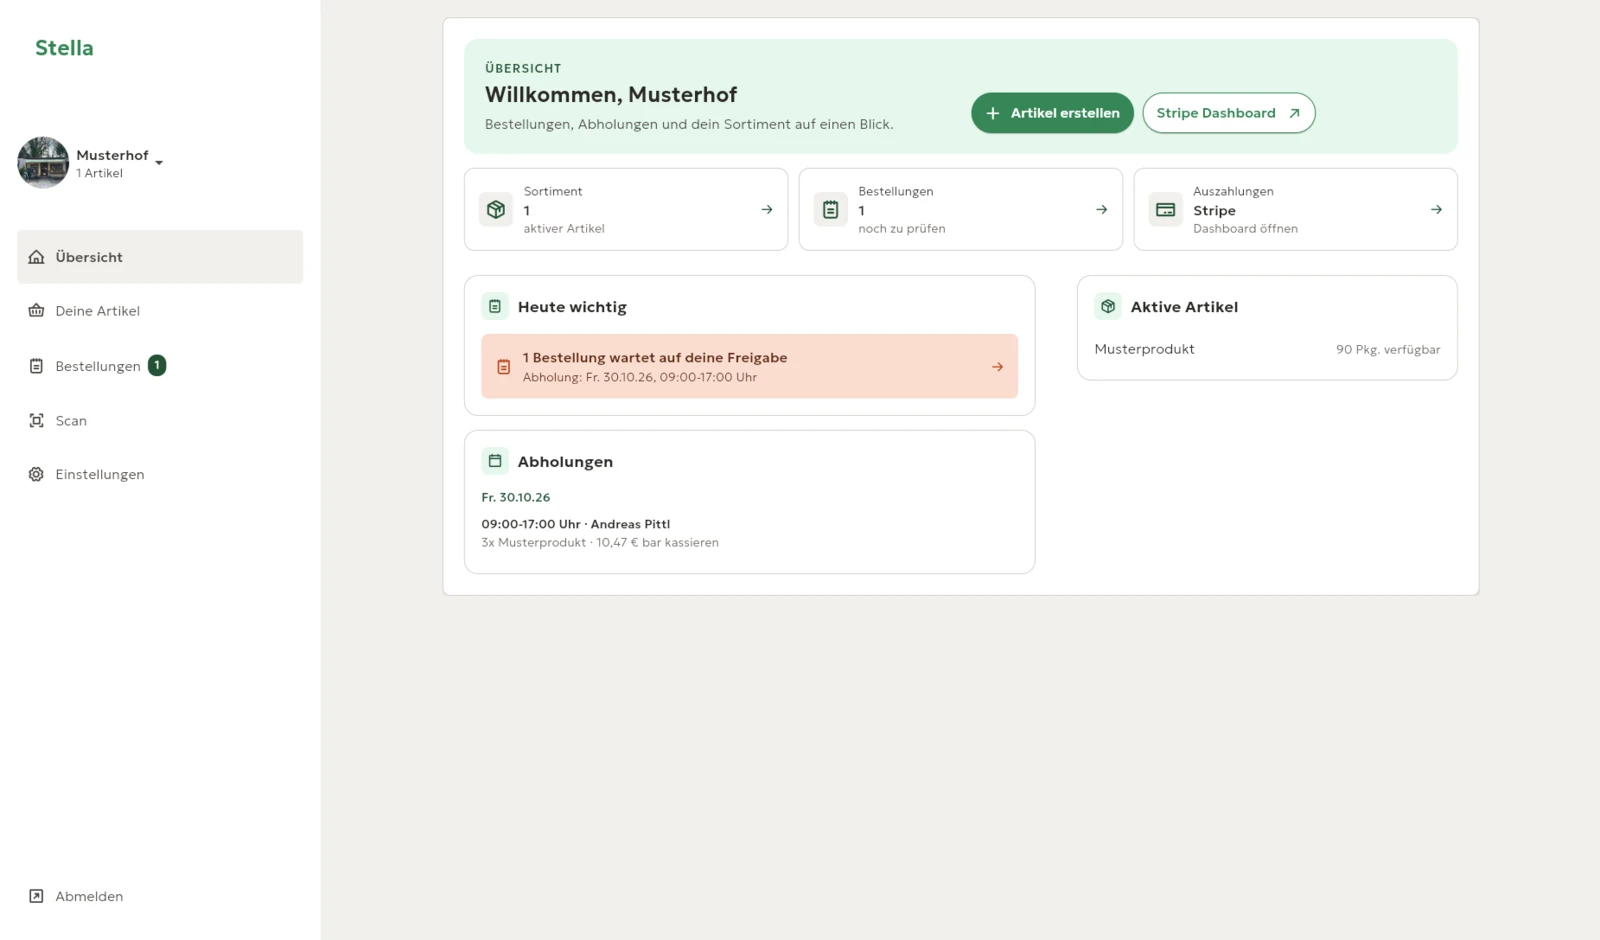Click the home icon next to Übersicht
1600x940 pixels.
pos(36,257)
